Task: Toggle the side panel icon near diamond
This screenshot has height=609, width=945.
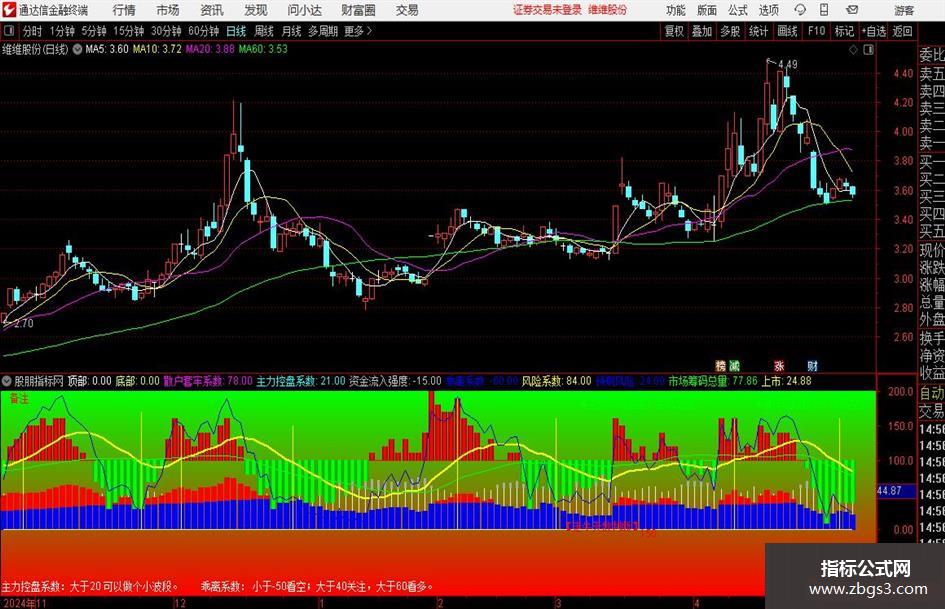Action: tap(868, 50)
